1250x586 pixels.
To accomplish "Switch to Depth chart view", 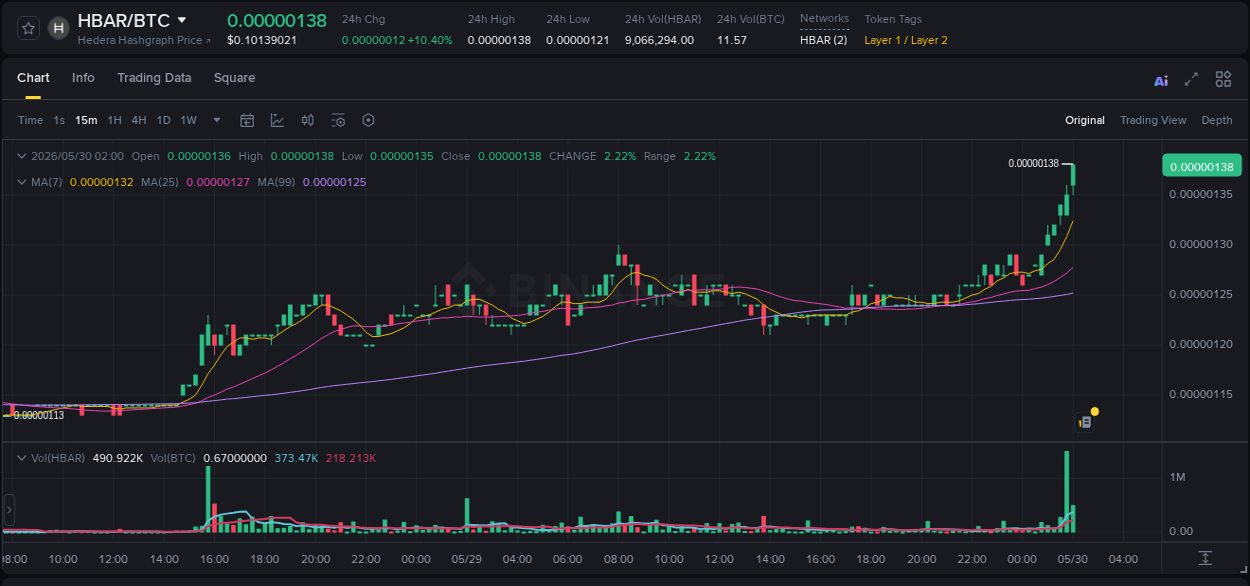I will pyautogui.click(x=1217, y=120).
